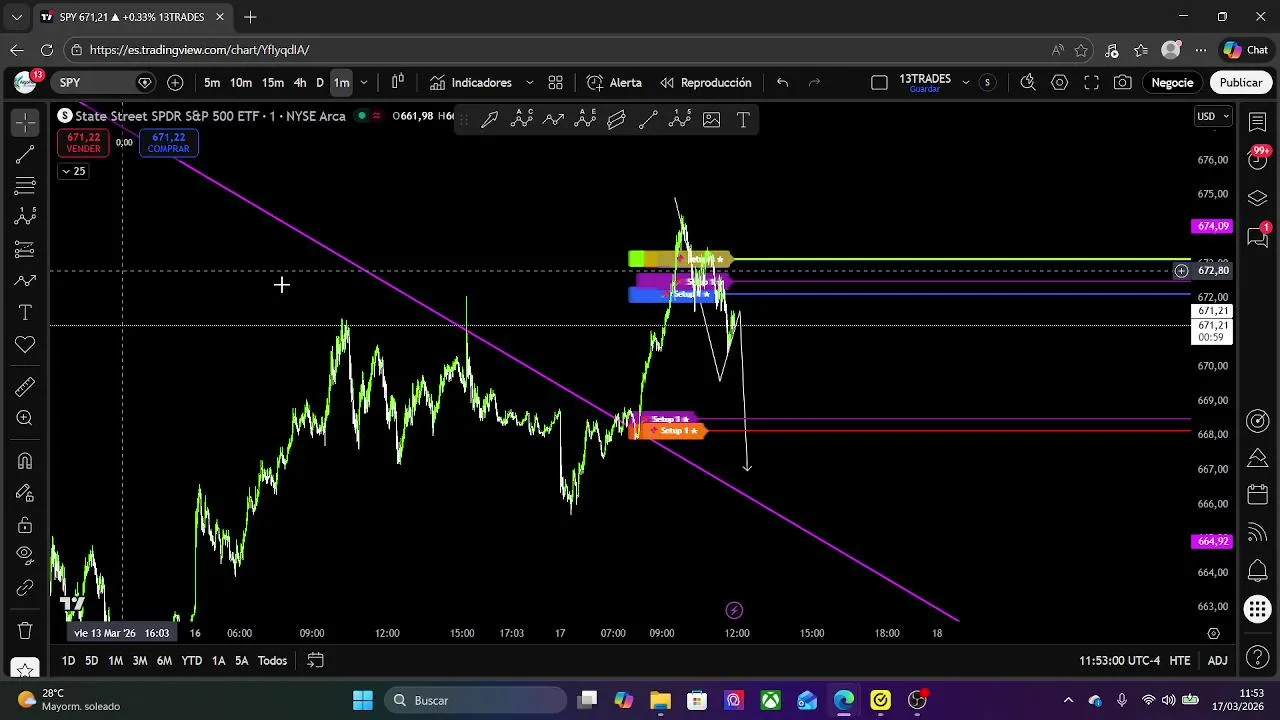Set date range to 1D
This screenshot has width=1280, height=720.
pyautogui.click(x=68, y=661)
